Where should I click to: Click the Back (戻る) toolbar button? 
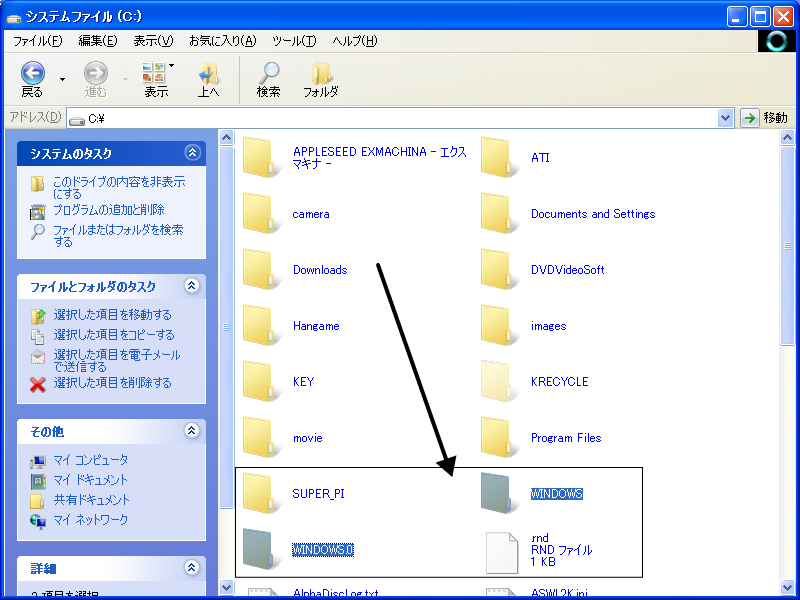point(33,80)
